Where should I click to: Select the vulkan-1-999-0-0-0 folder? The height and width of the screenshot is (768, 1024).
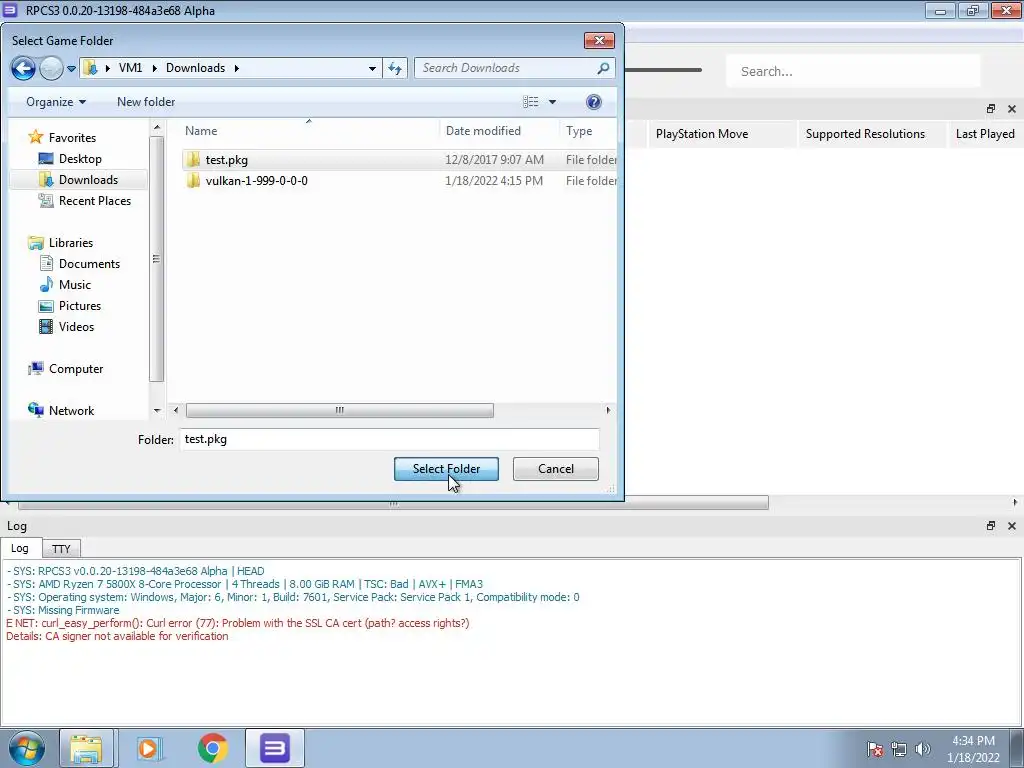399,181
